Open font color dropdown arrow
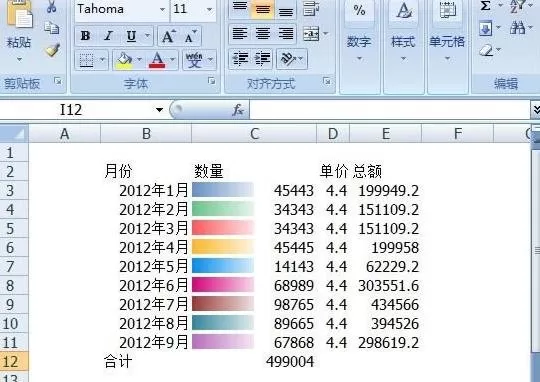This screenshot has width=540, height=382. (173, 60)
